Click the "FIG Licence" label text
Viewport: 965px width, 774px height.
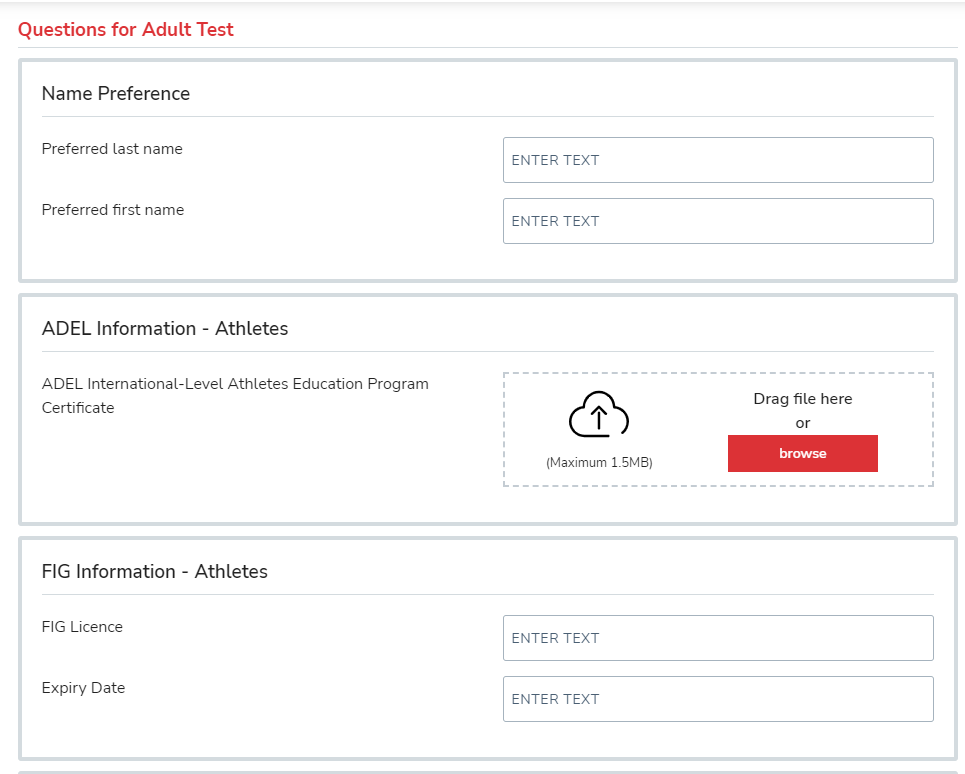[82, 627]
